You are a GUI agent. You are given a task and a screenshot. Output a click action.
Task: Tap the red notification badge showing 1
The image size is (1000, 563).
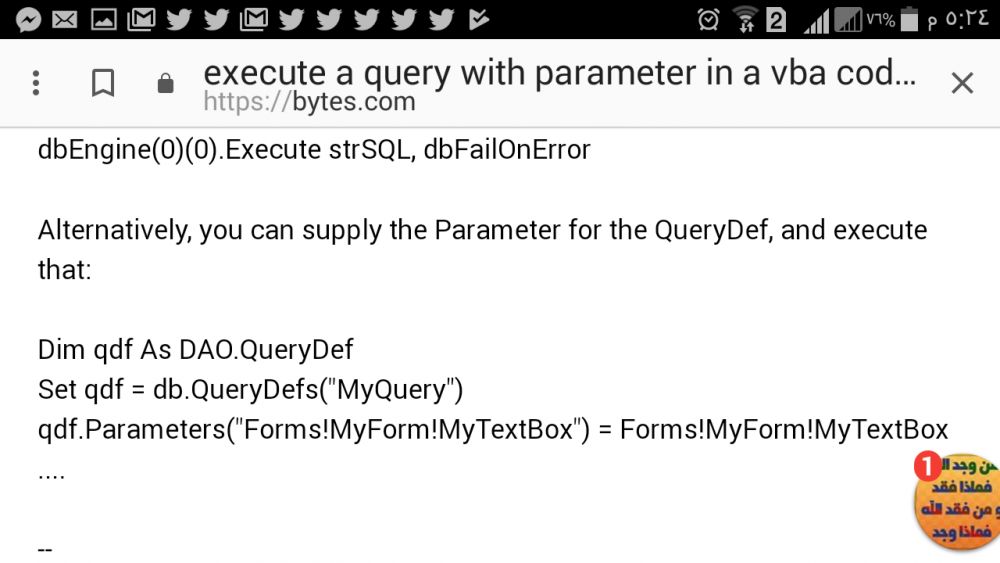[x=927, y=467]
